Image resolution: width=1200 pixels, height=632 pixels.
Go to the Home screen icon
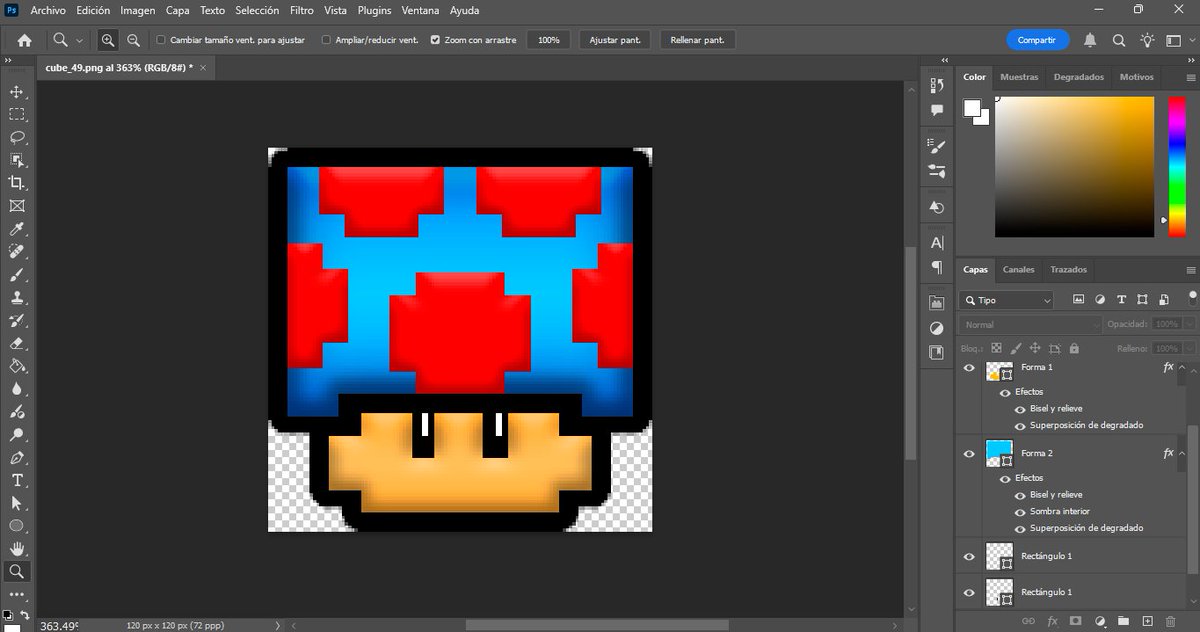[24, 40]
